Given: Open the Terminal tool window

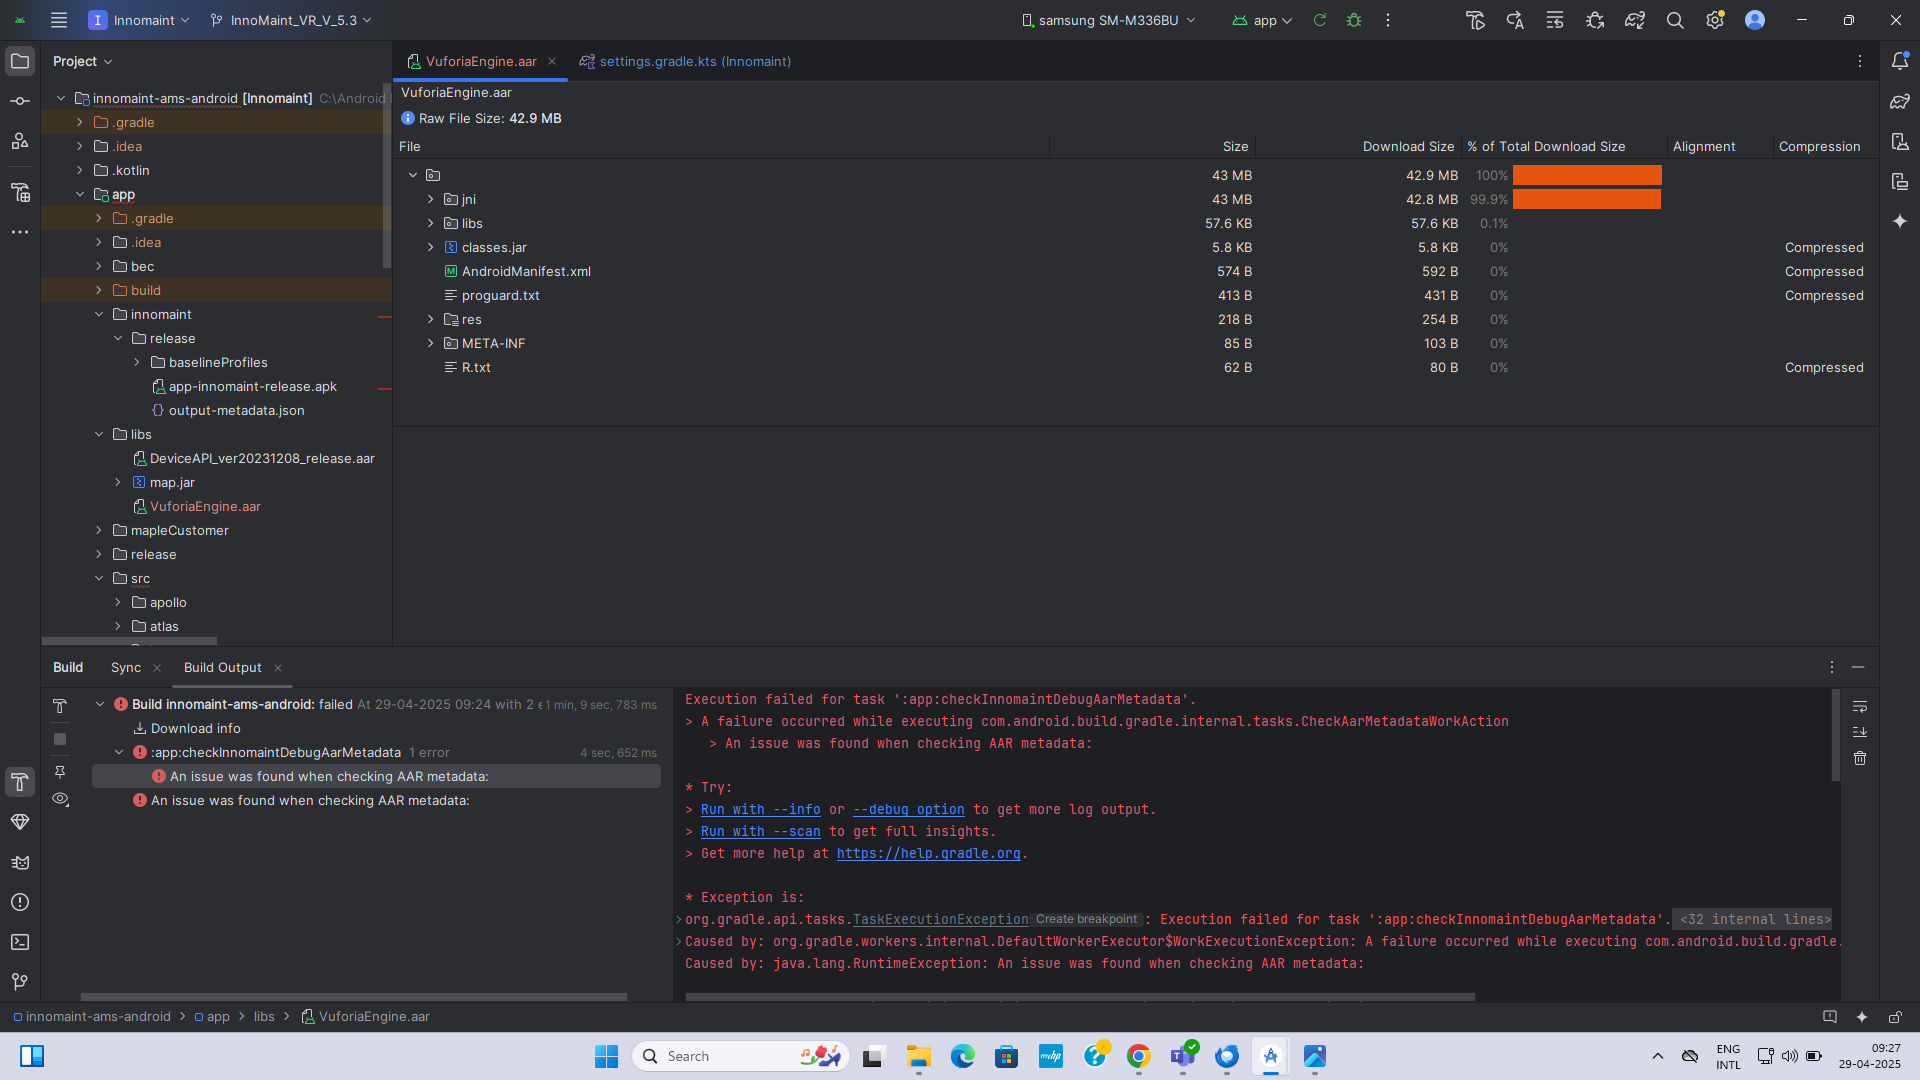Looking at the screenshot, I should (x=20, y=942).
